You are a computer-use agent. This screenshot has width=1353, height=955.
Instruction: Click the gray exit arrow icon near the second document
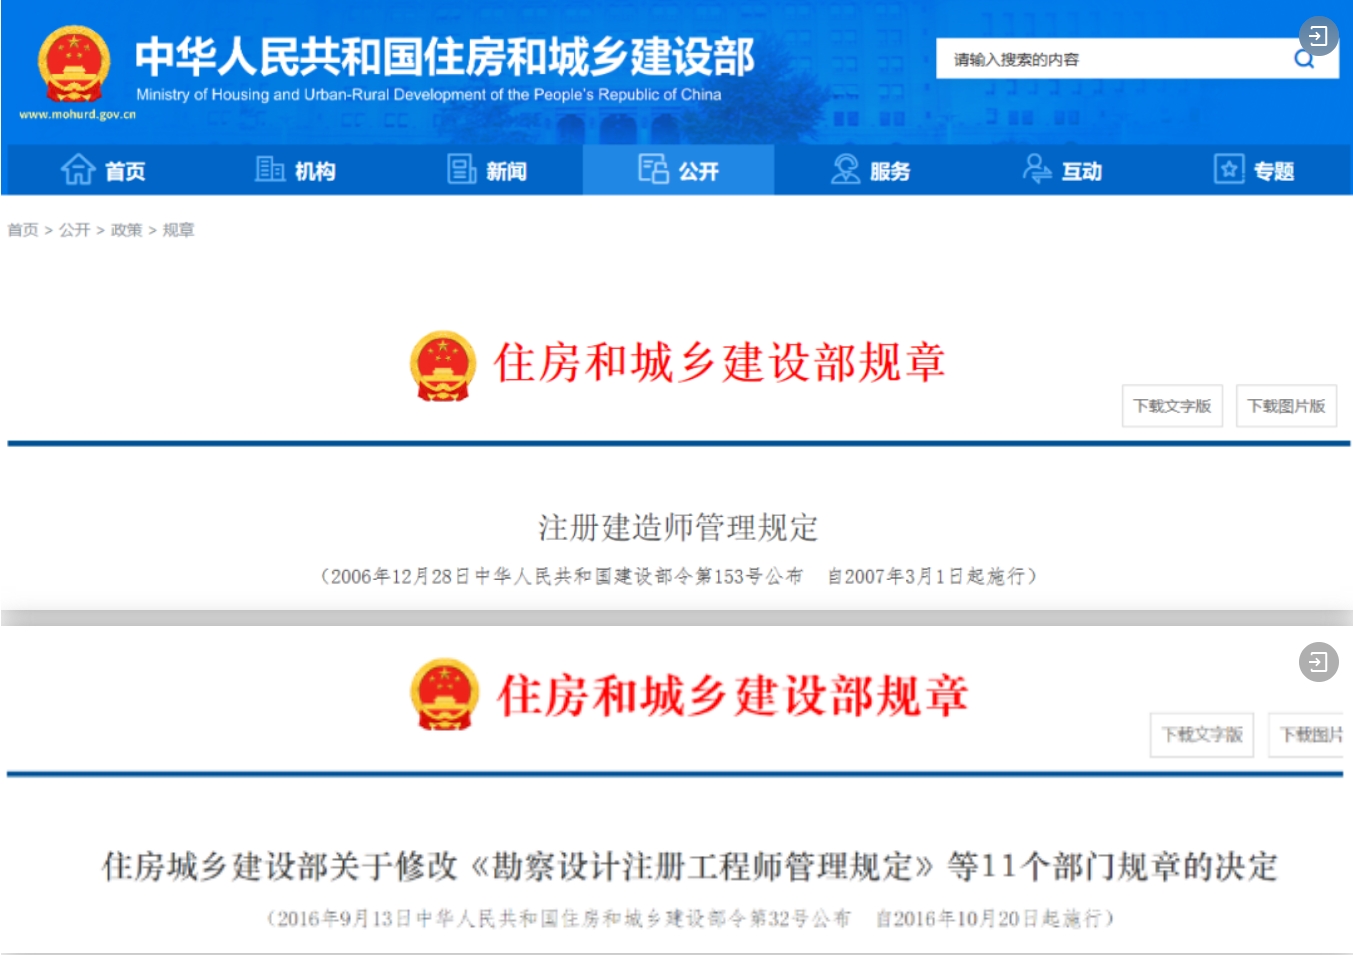[x=1318, y=662]
